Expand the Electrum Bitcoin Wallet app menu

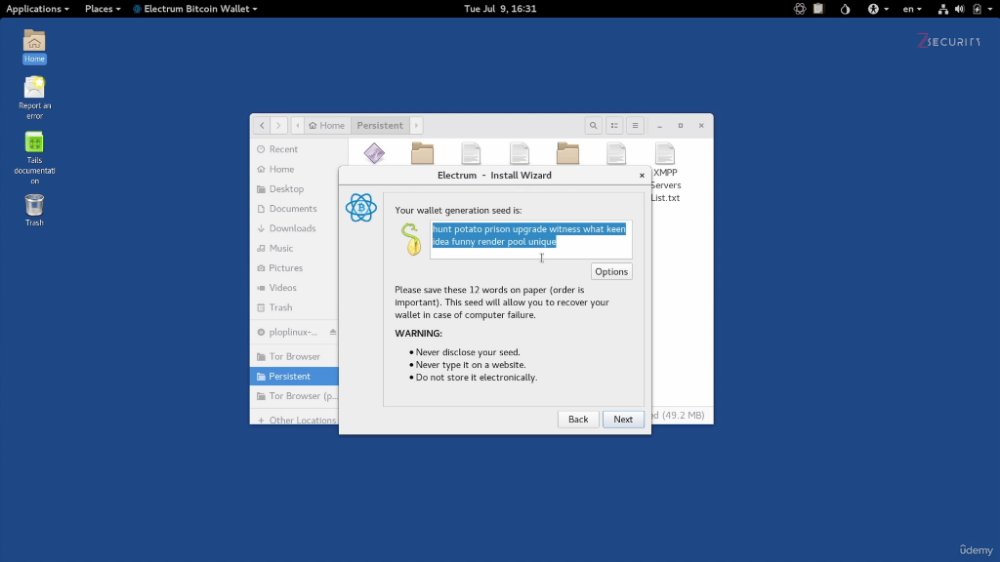195,9
